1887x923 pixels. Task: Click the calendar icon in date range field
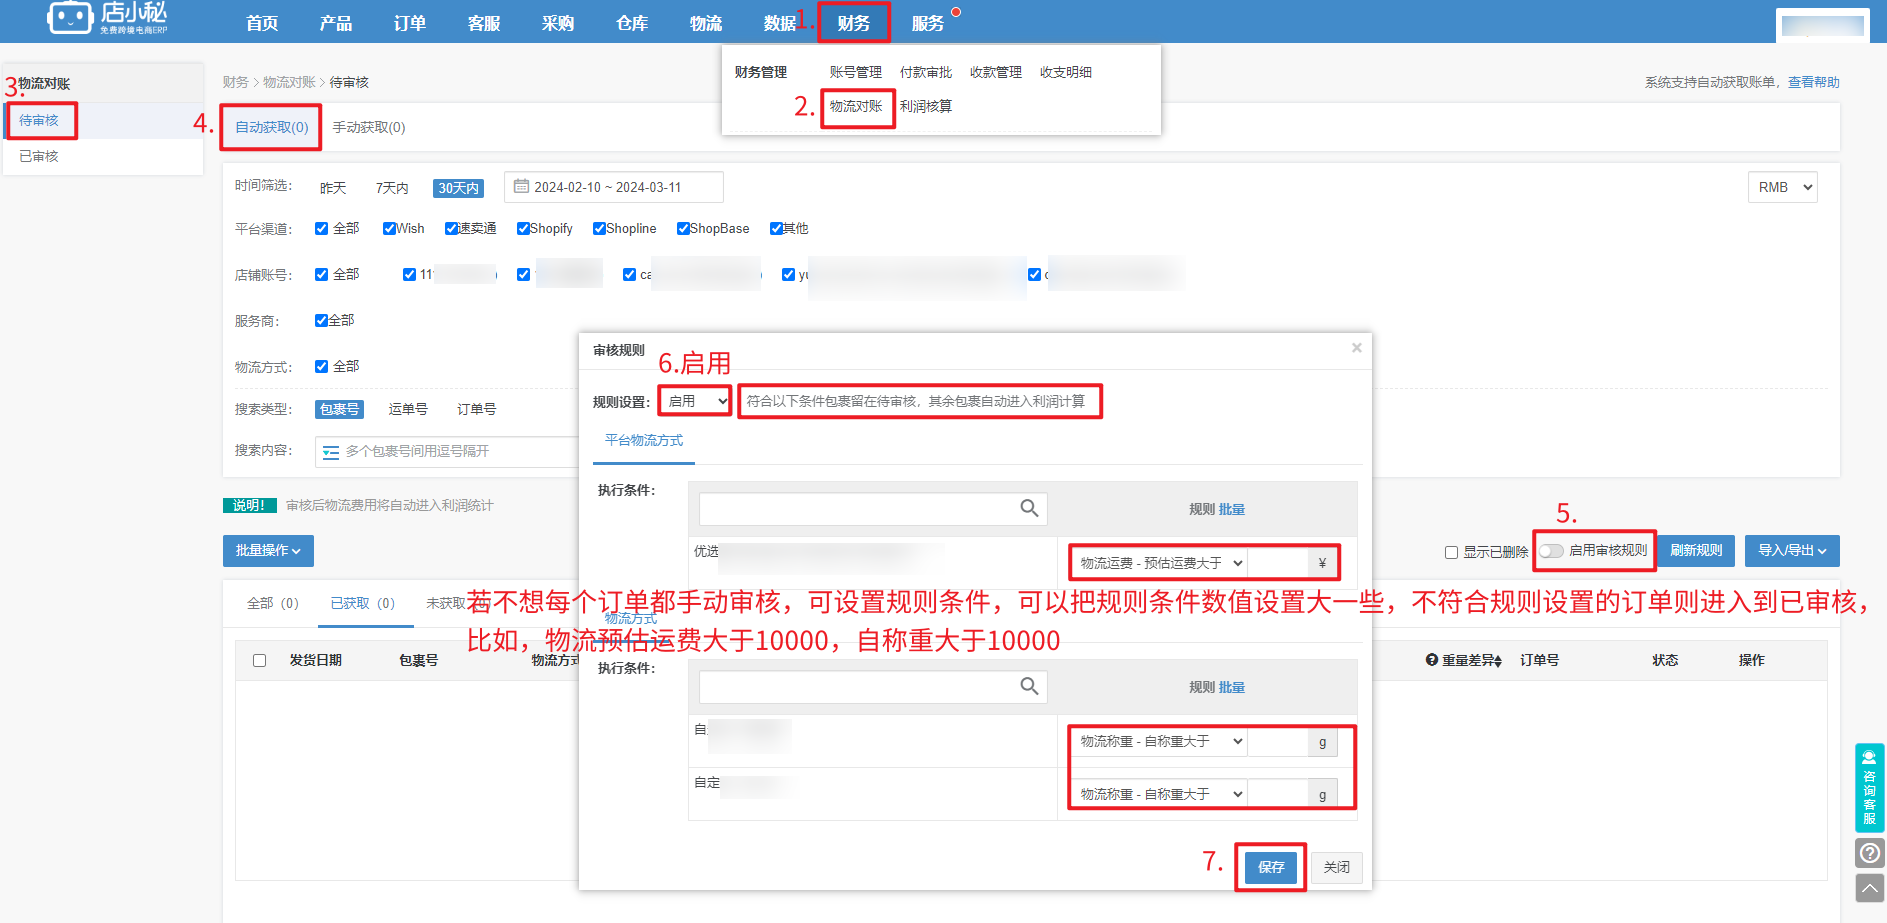tap(521, 186)
